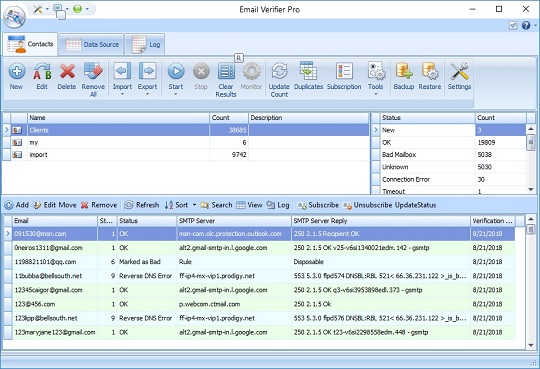The width and height of the screenshot is (540, 369).
Task: Click the Stop verification icon
Action: [x=201, y=71]
